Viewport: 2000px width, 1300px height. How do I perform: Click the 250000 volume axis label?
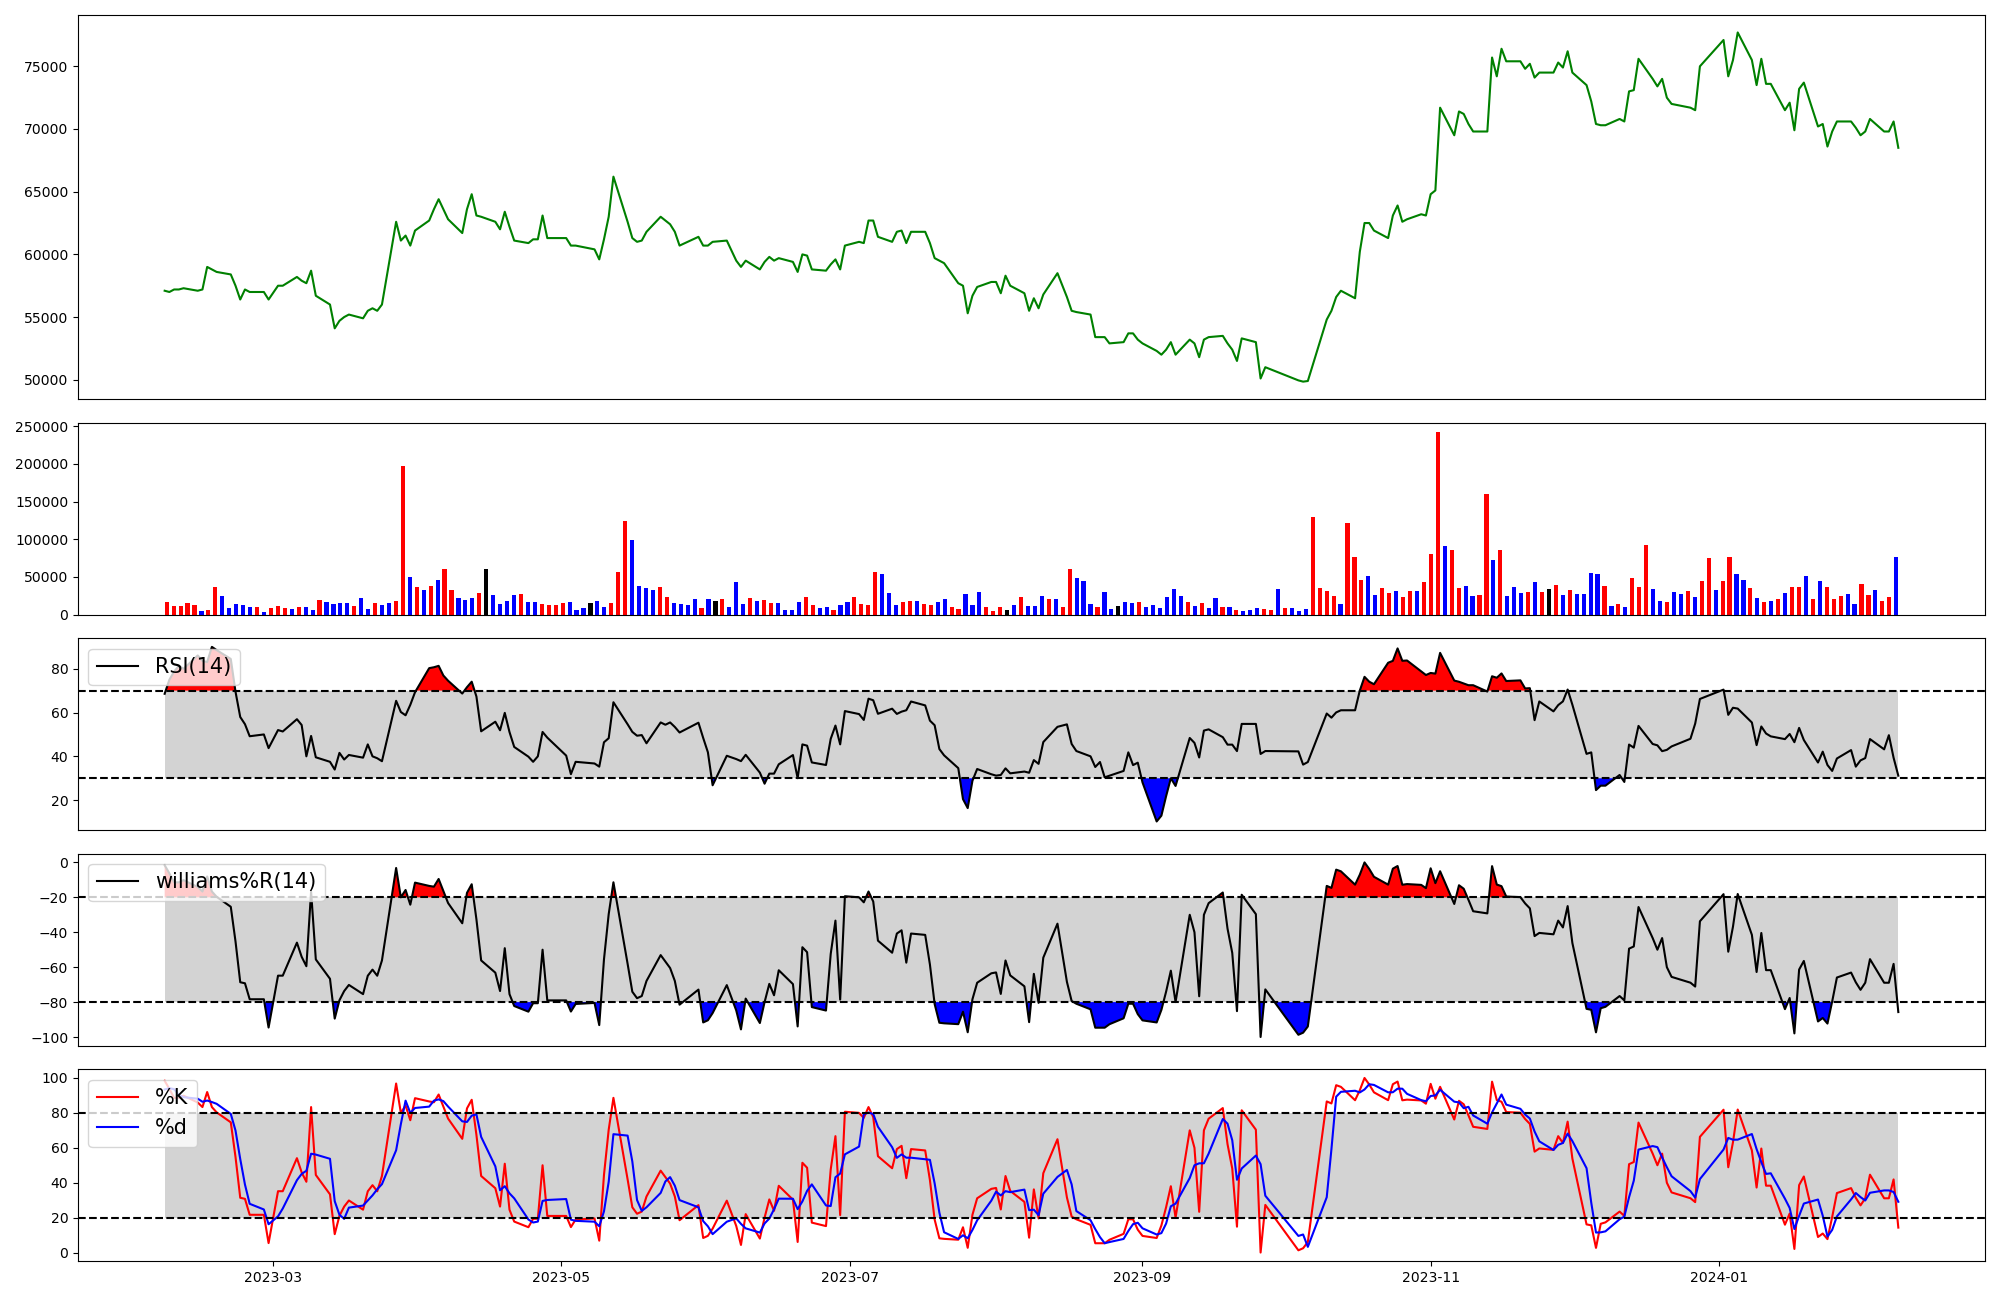[41, 427]
